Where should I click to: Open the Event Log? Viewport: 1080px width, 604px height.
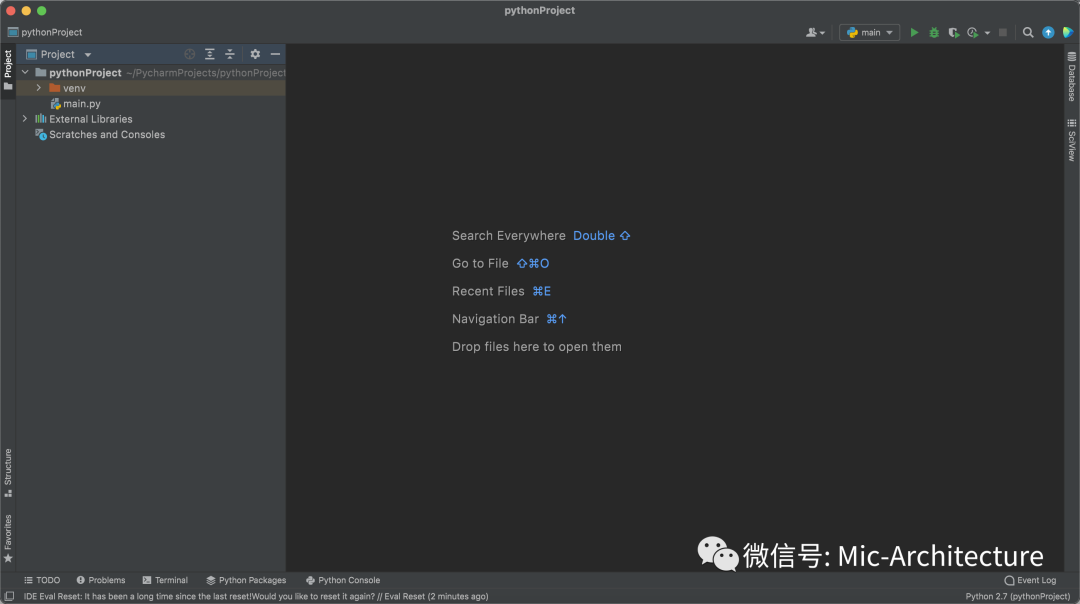click(x=1030, y=581)
